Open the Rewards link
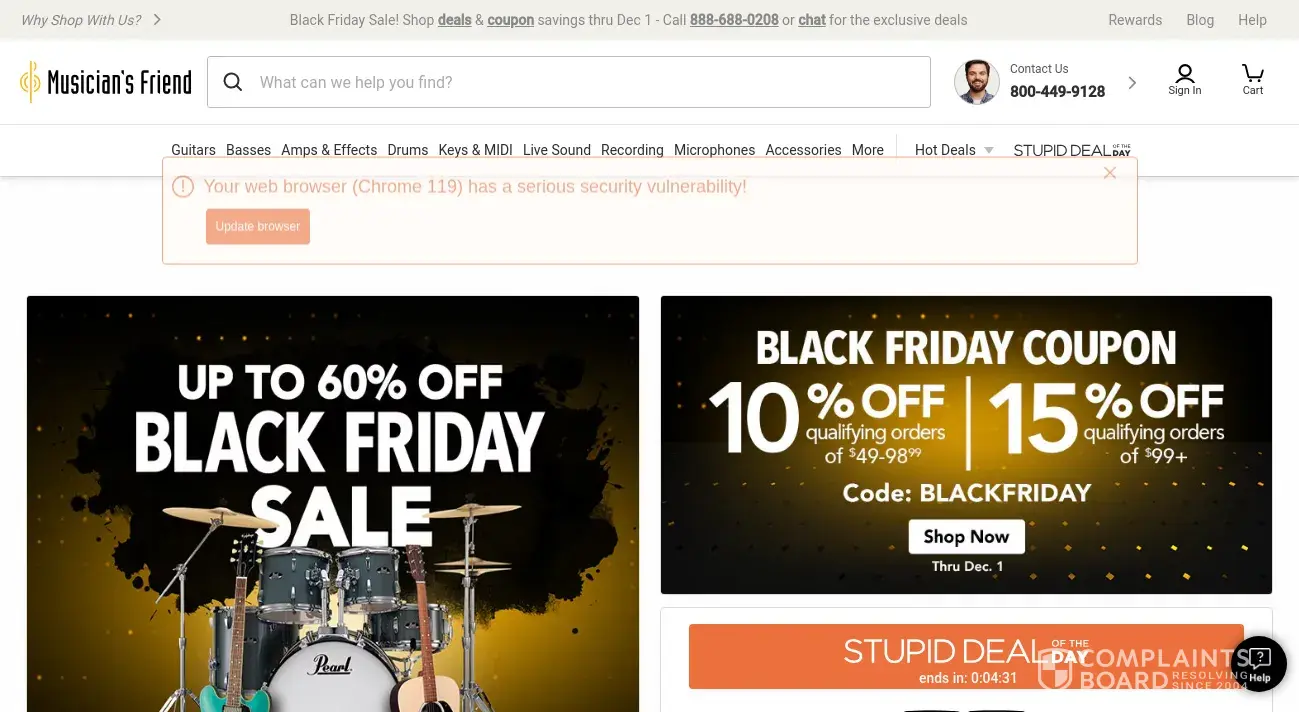This screenshot has height=712, width=1299. click(x=1135, y=20)
